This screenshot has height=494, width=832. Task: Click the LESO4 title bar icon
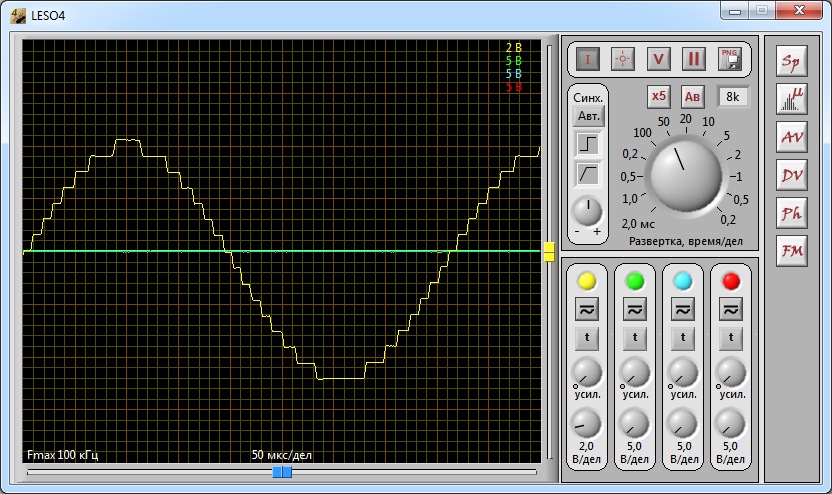click(x=19, y=16)
